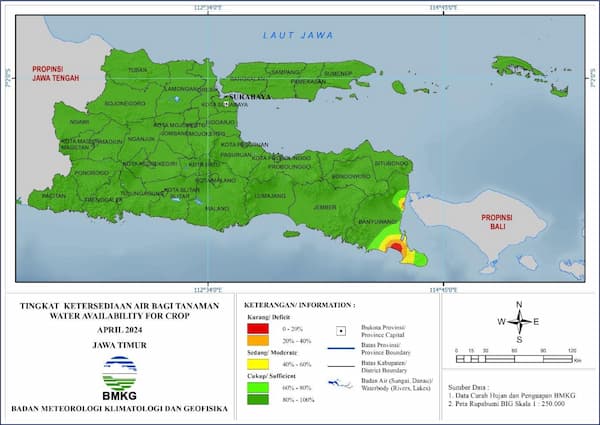
Task: Click the Peta Rupabumi BIG Skala source line
Action: click(507, 404)
